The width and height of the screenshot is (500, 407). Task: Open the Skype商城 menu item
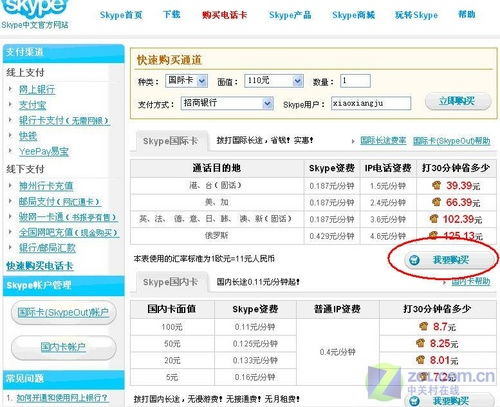point(353,15)
